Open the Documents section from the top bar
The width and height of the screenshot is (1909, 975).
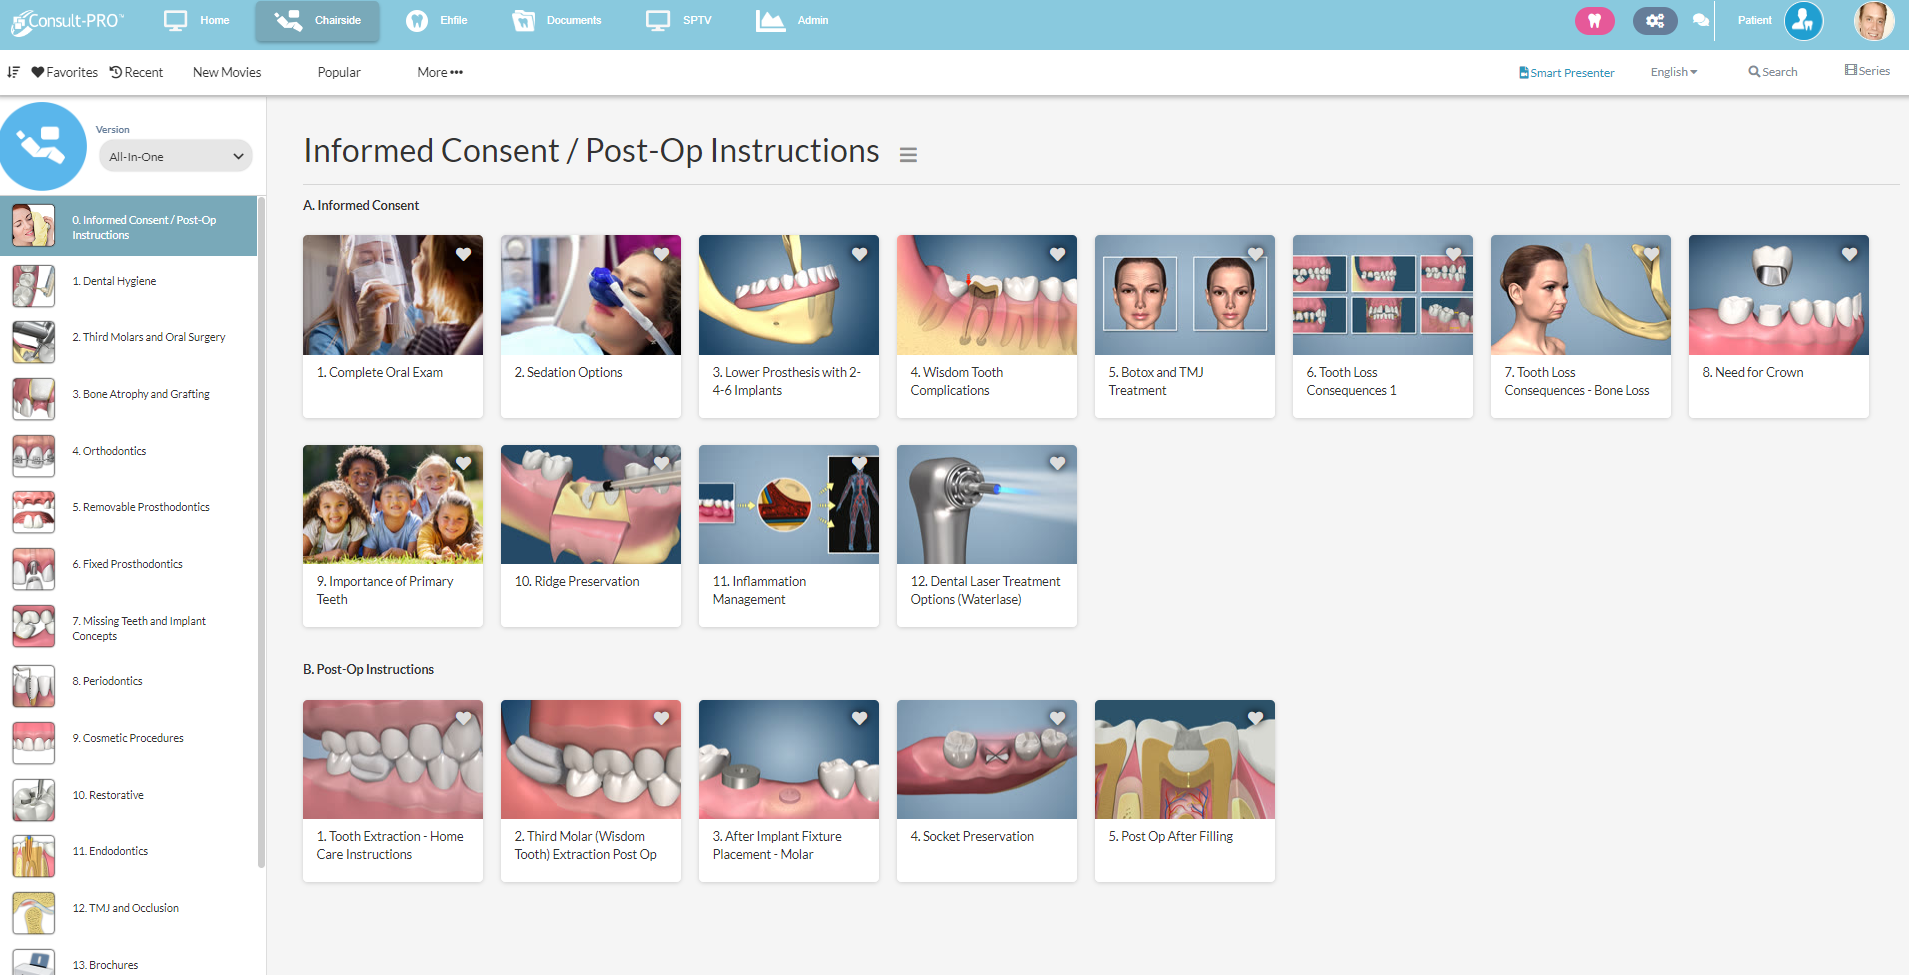[557, 20]
